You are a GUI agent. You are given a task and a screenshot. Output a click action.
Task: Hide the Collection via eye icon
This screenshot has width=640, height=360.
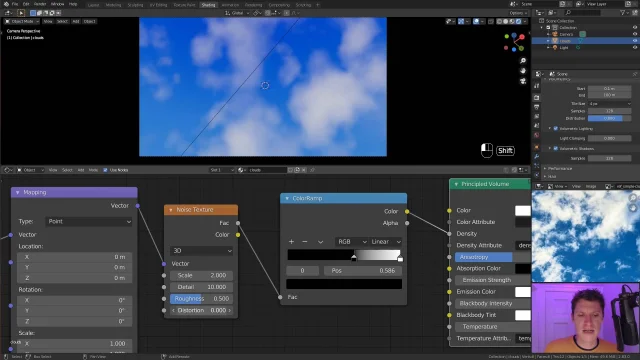(635, 28)
